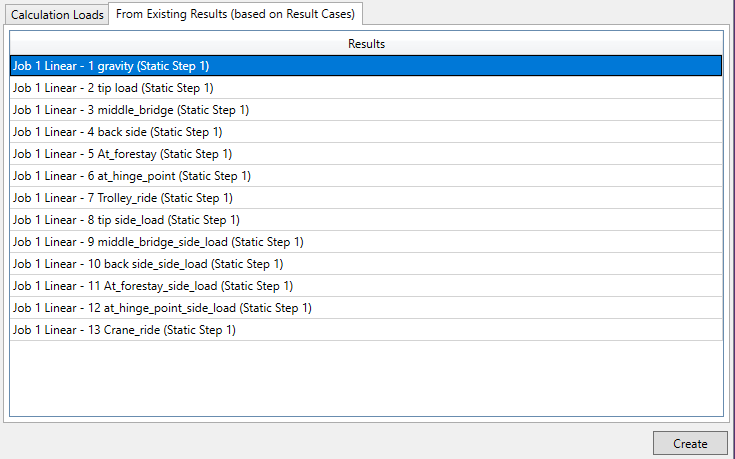Select the From Existing Results tab
Screen dimensions: 735x459
click(235, 15)
